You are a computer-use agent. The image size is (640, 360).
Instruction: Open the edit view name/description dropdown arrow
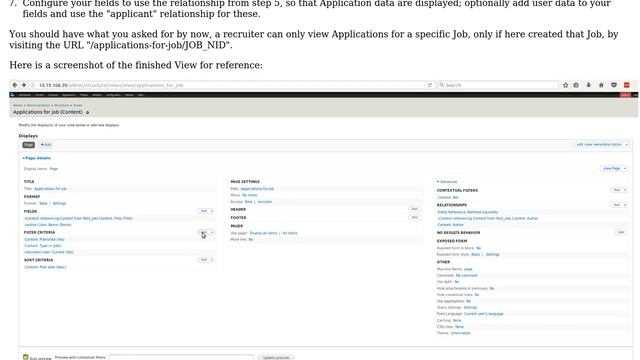pyautogui.click(x=627, y=144)
